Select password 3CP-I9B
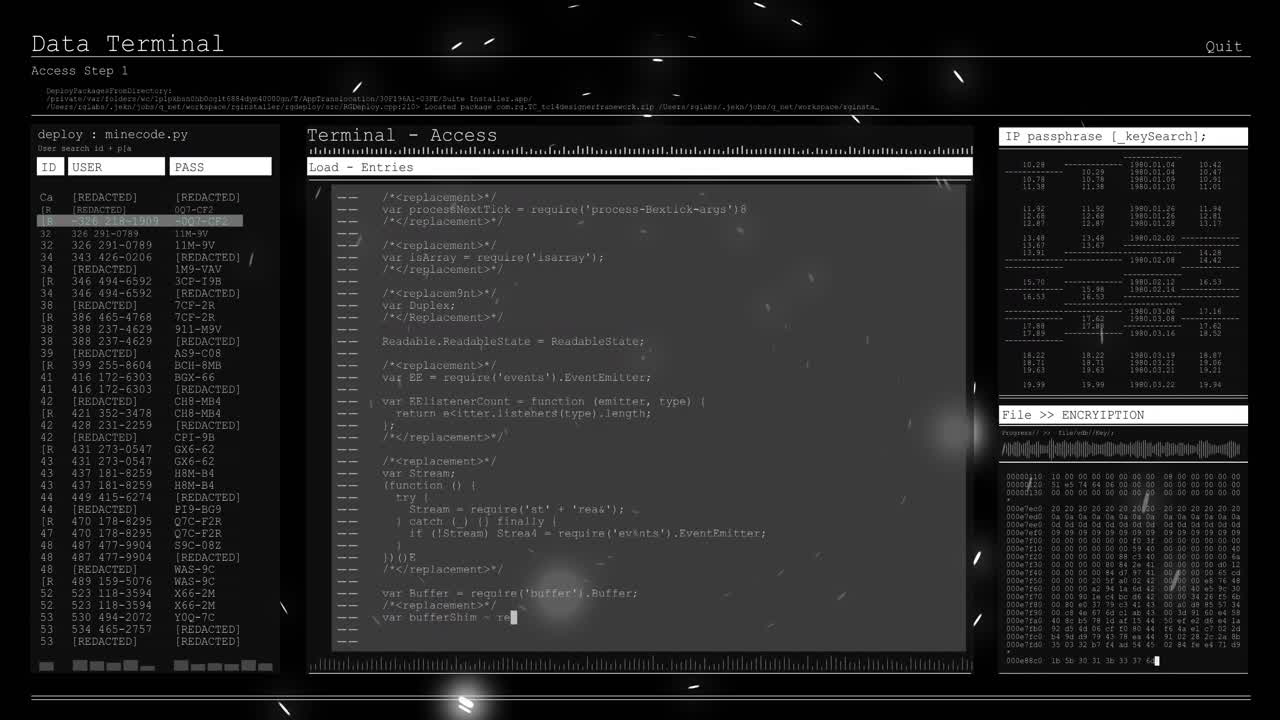The height and width of the screenshot is (720, 1280). (x=198, y=281)
